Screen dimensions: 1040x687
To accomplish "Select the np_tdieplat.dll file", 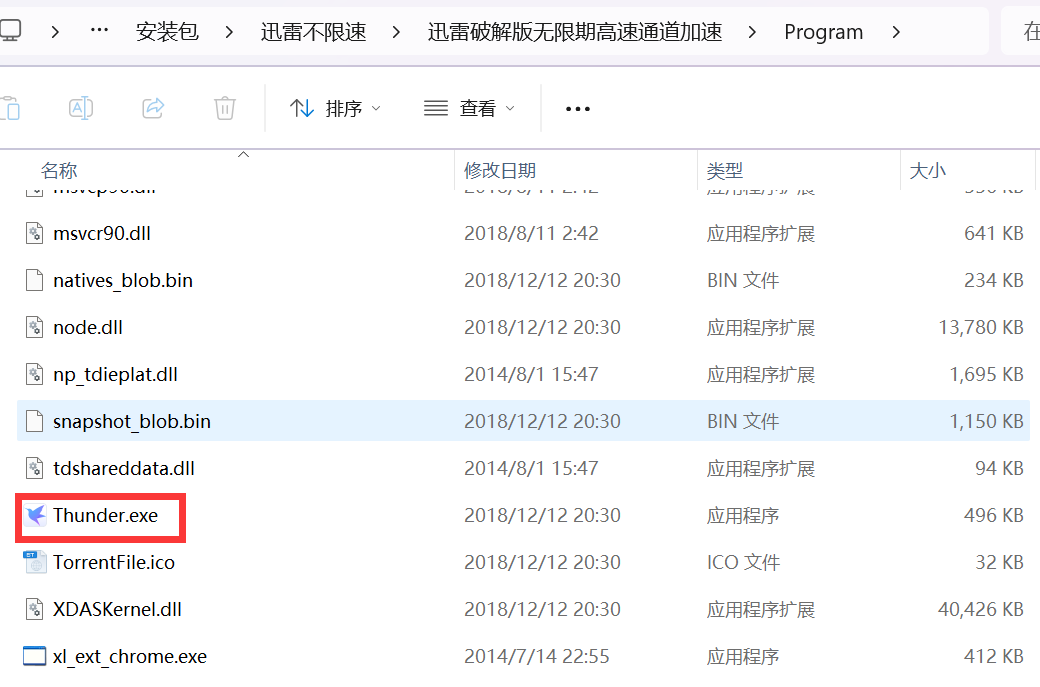I will click(x=115, y=375).
